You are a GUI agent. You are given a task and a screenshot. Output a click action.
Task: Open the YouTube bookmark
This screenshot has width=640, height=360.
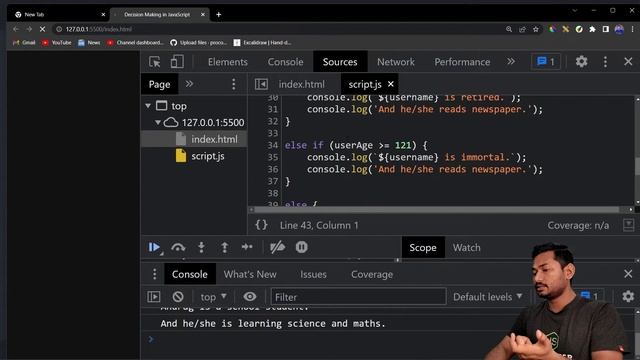point(56,42)
